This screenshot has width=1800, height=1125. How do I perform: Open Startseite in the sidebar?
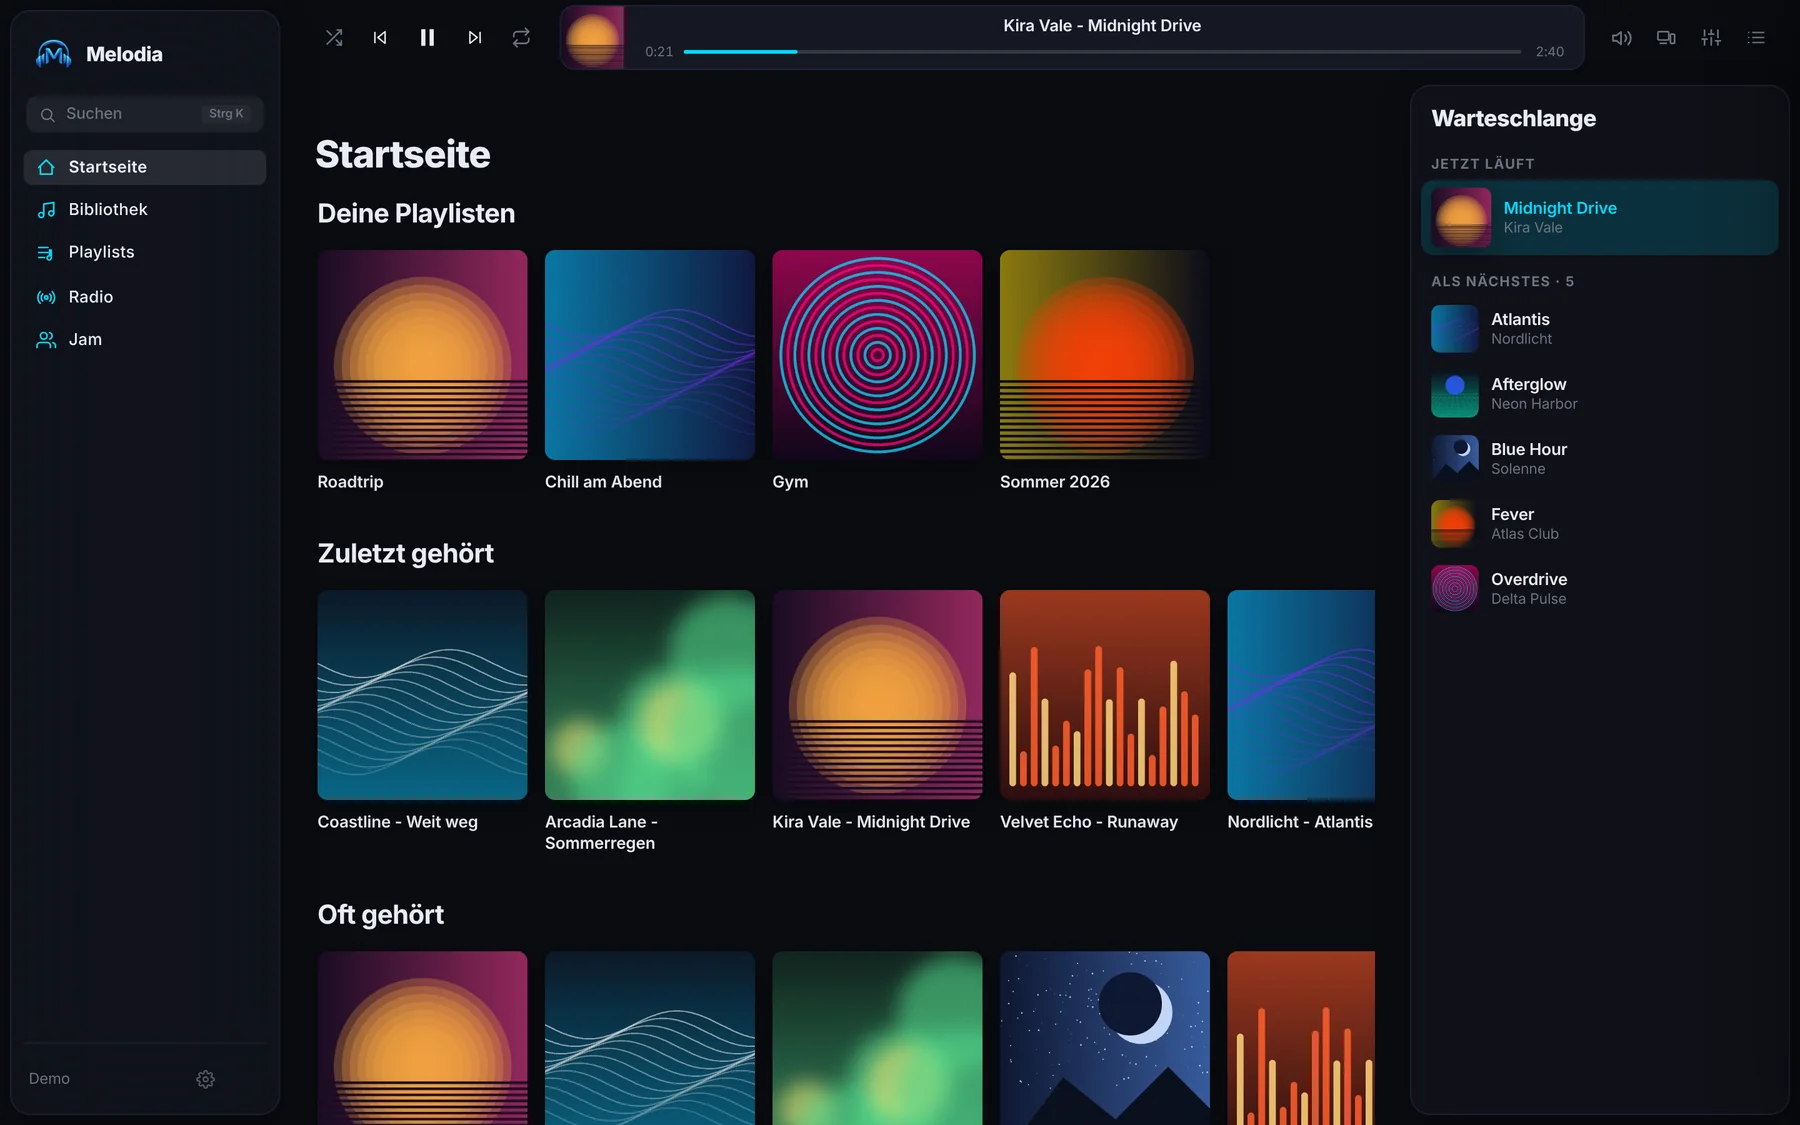(x=145, y=167)
